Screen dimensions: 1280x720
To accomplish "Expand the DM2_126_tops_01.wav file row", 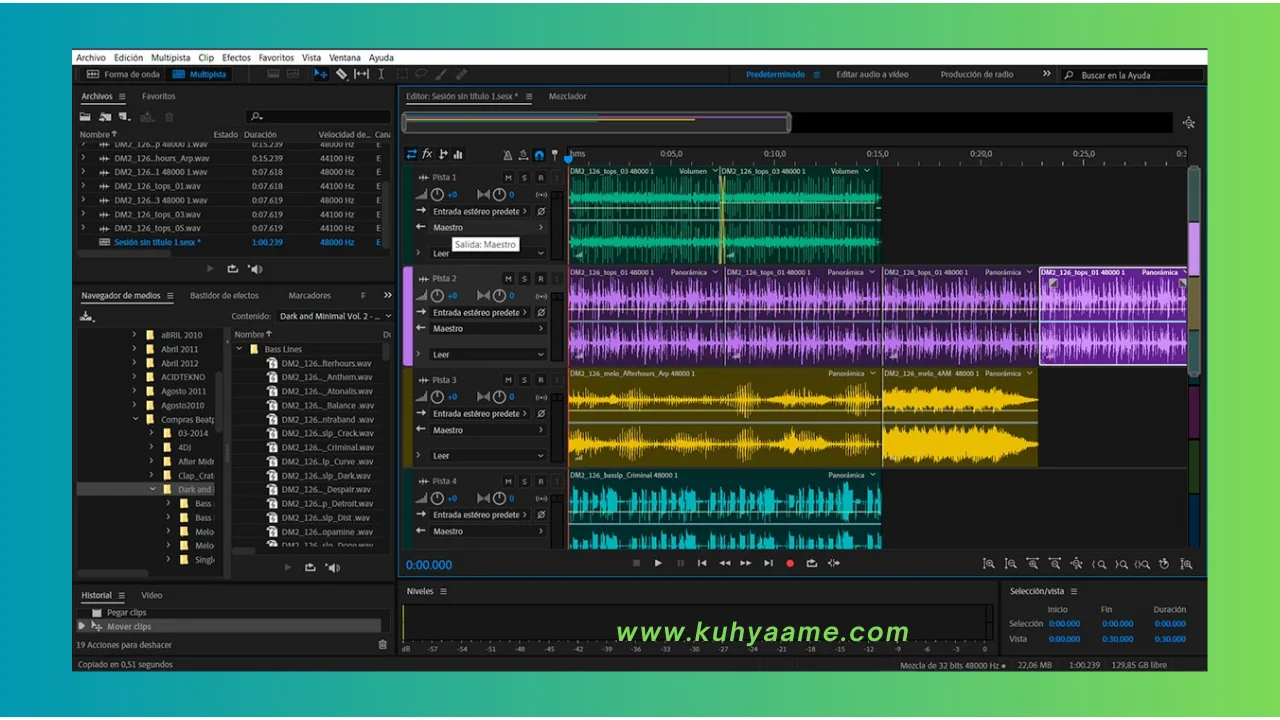I will 84,186.
